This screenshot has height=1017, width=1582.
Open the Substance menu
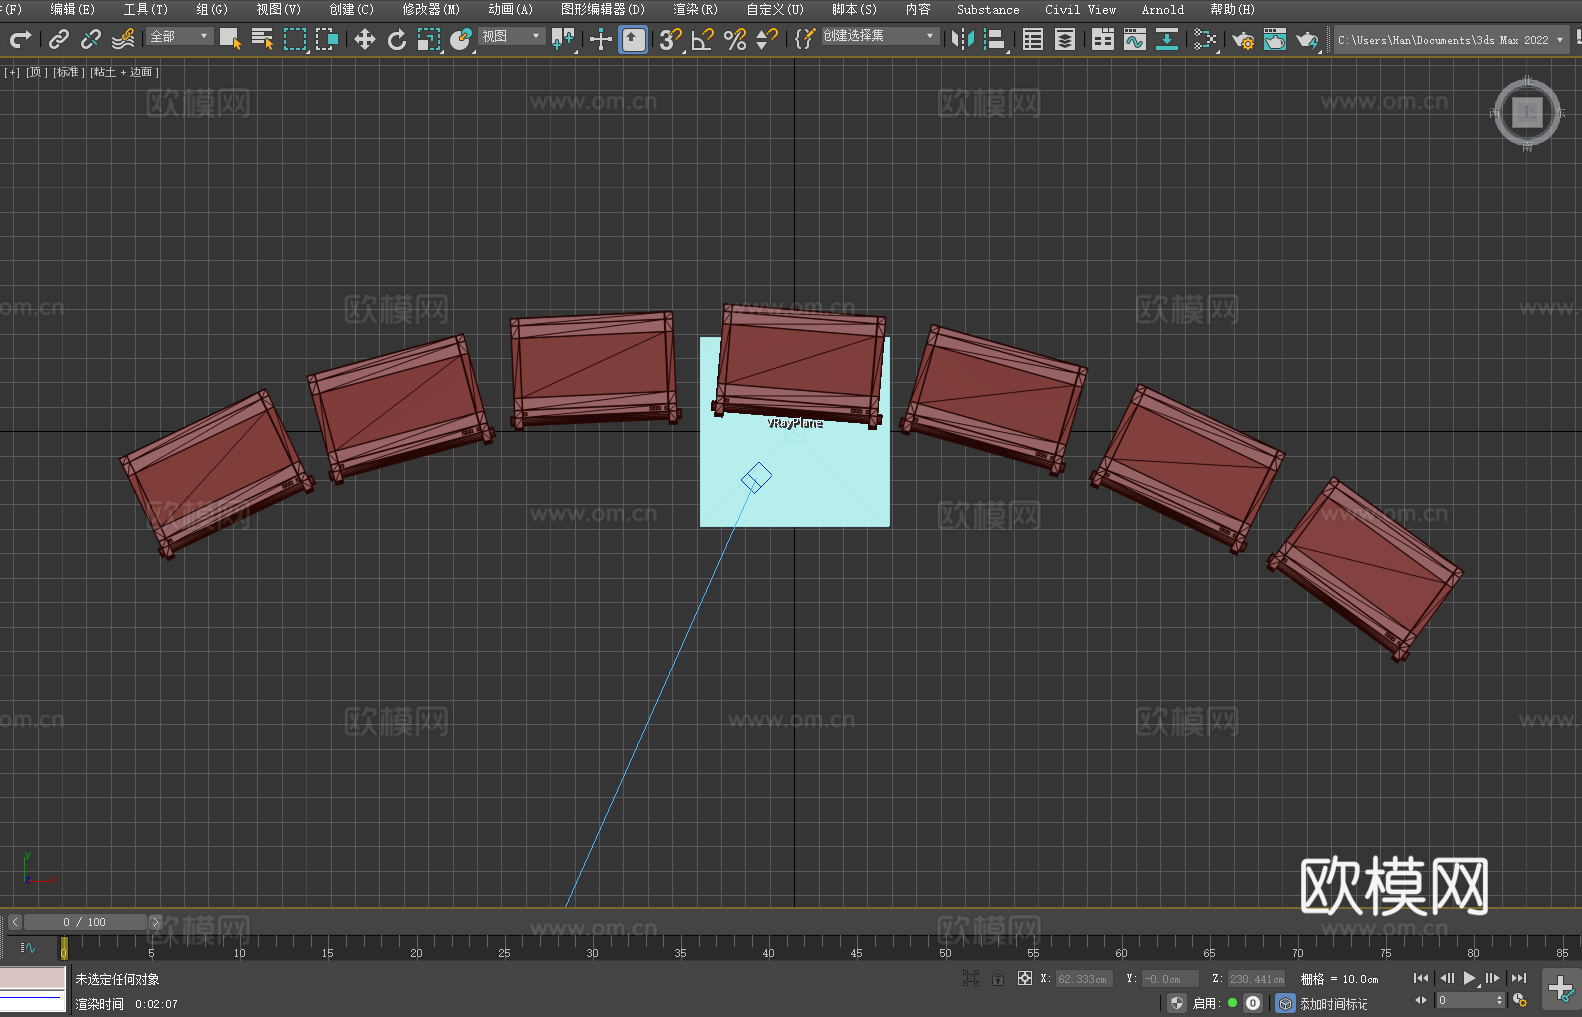(x=988, y=9)
